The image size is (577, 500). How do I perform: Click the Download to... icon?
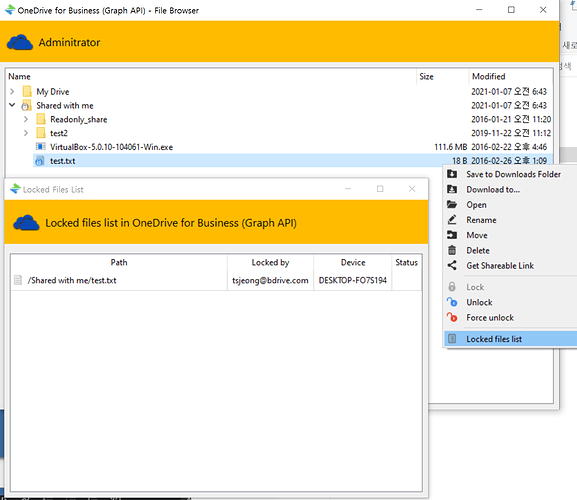(452, 189)
